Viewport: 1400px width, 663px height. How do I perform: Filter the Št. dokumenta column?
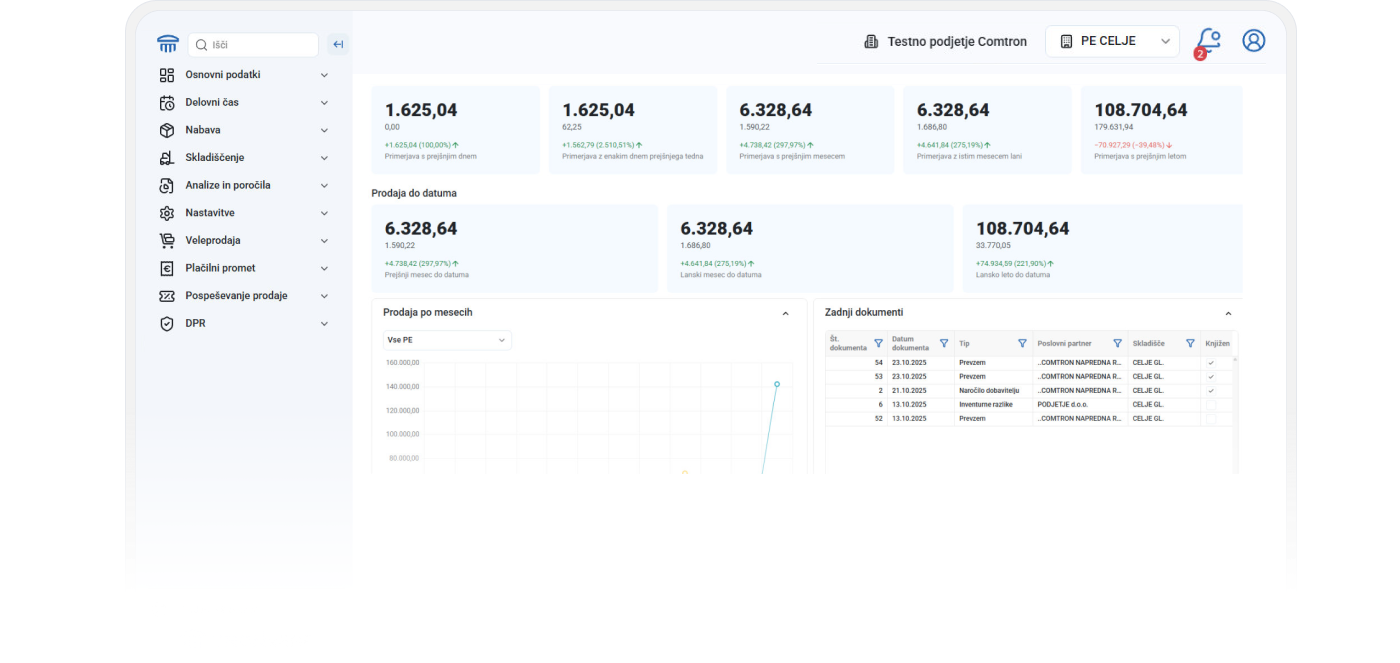coord(878,343)
